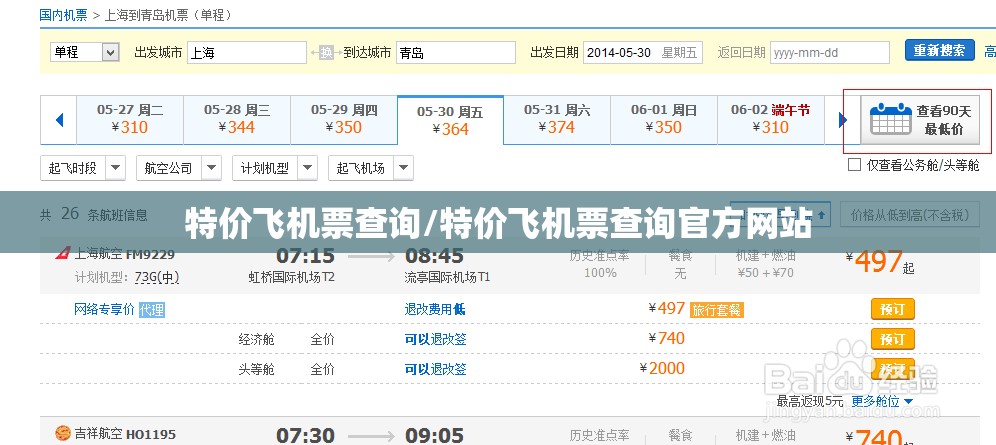Click the 旅行套餐 orange tag
This screenshot has height=445, width=996.
717,310
